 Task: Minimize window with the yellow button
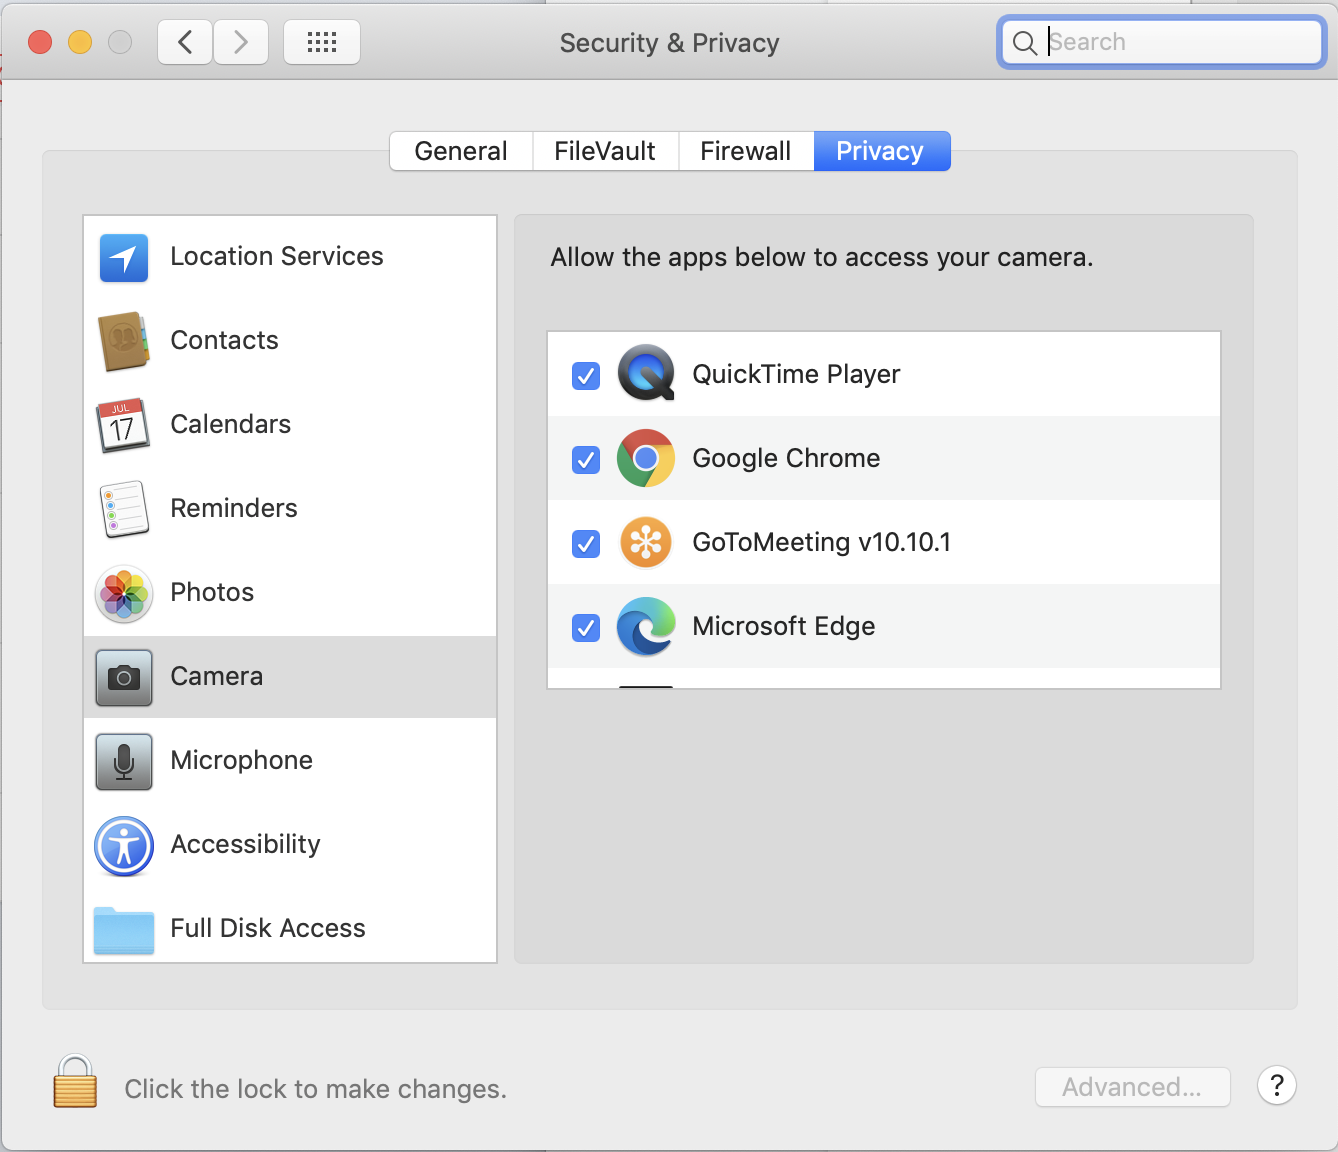tap(80, 42)
